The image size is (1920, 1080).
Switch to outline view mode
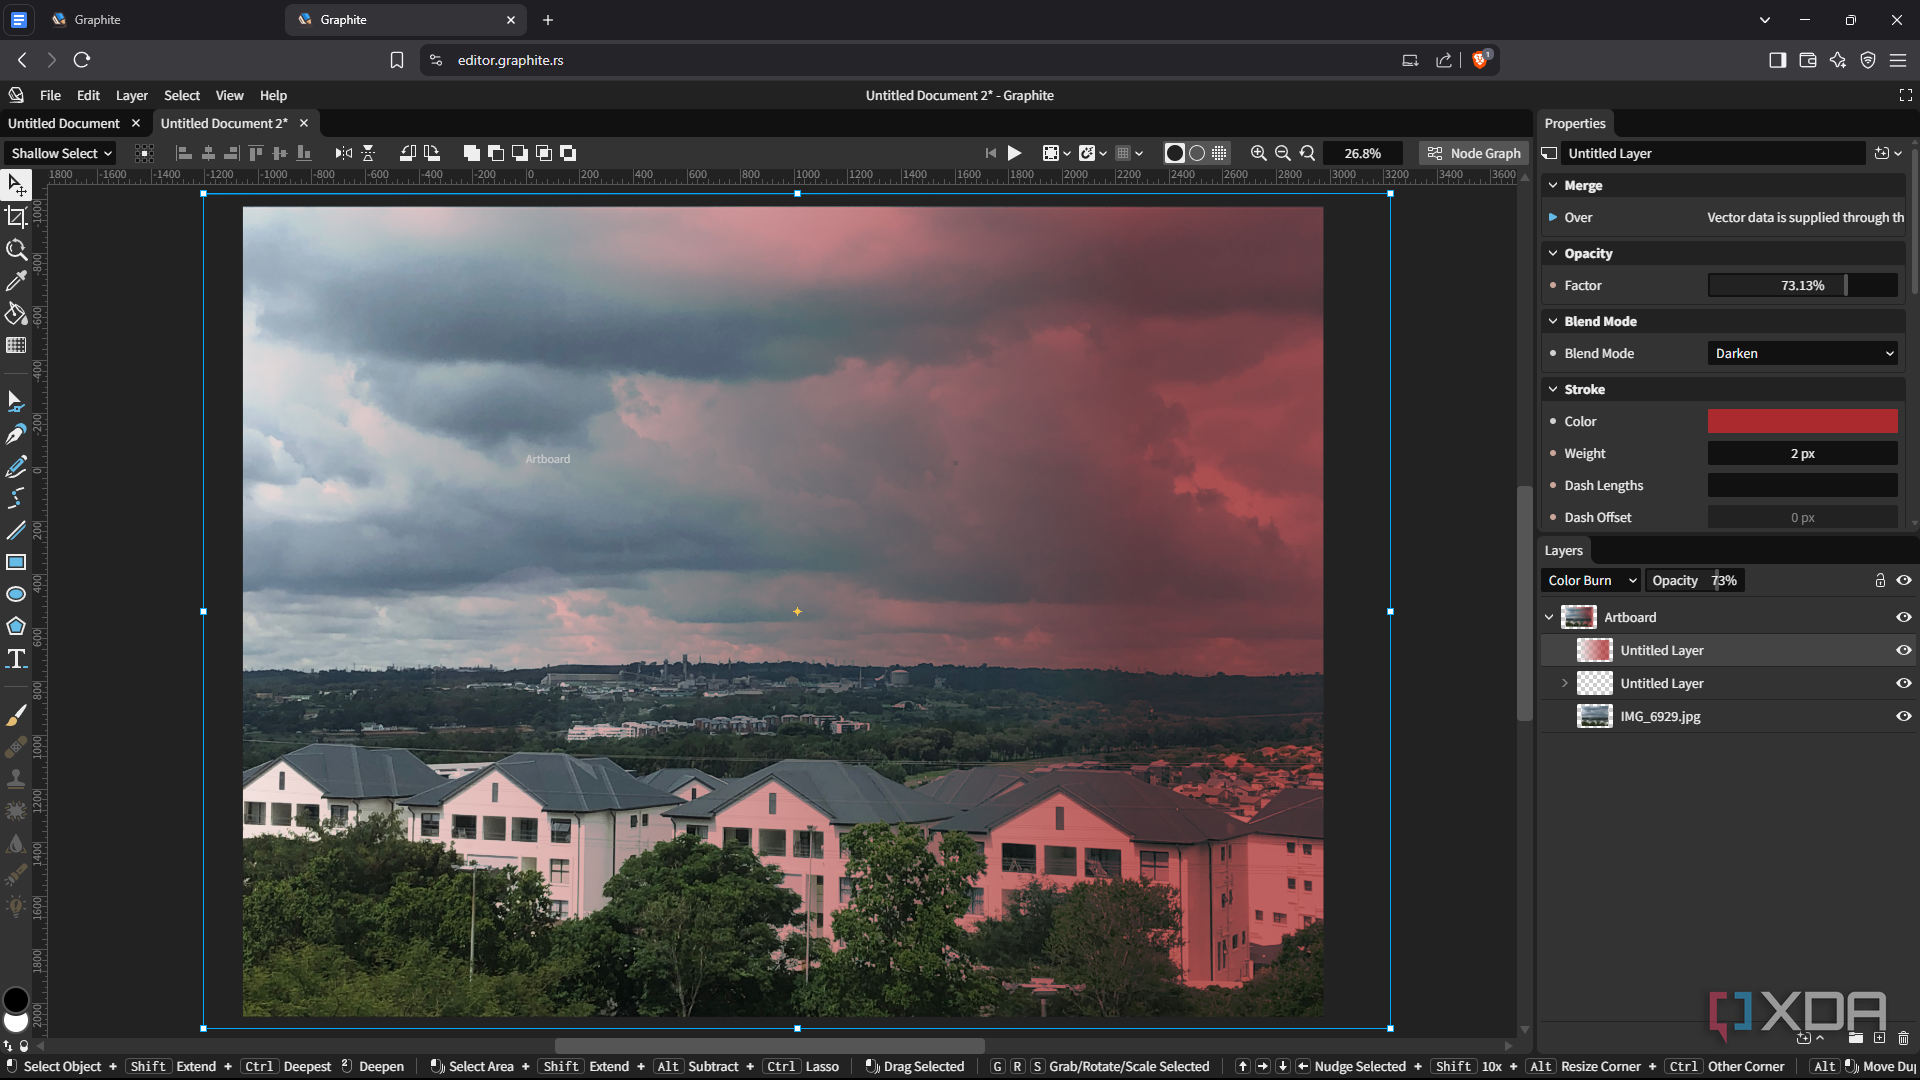tap(1197, 153)
